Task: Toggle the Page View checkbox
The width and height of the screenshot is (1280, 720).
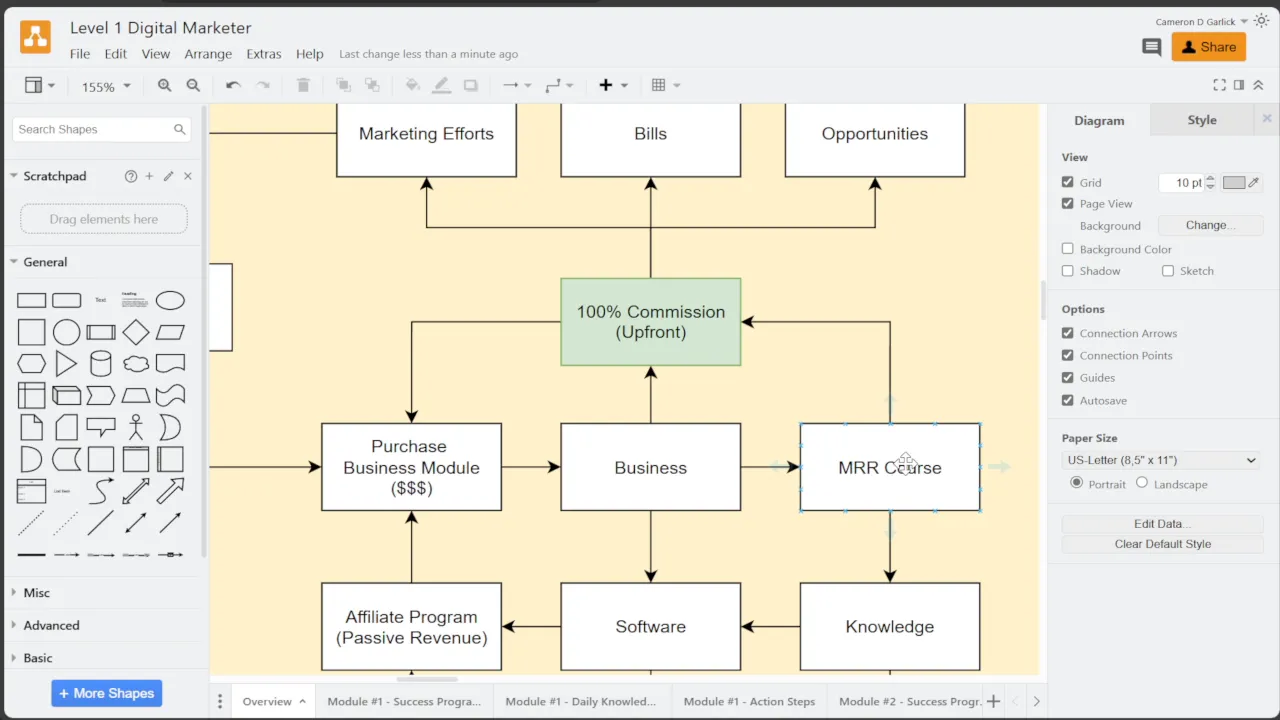Action: tap(1068, 203)
